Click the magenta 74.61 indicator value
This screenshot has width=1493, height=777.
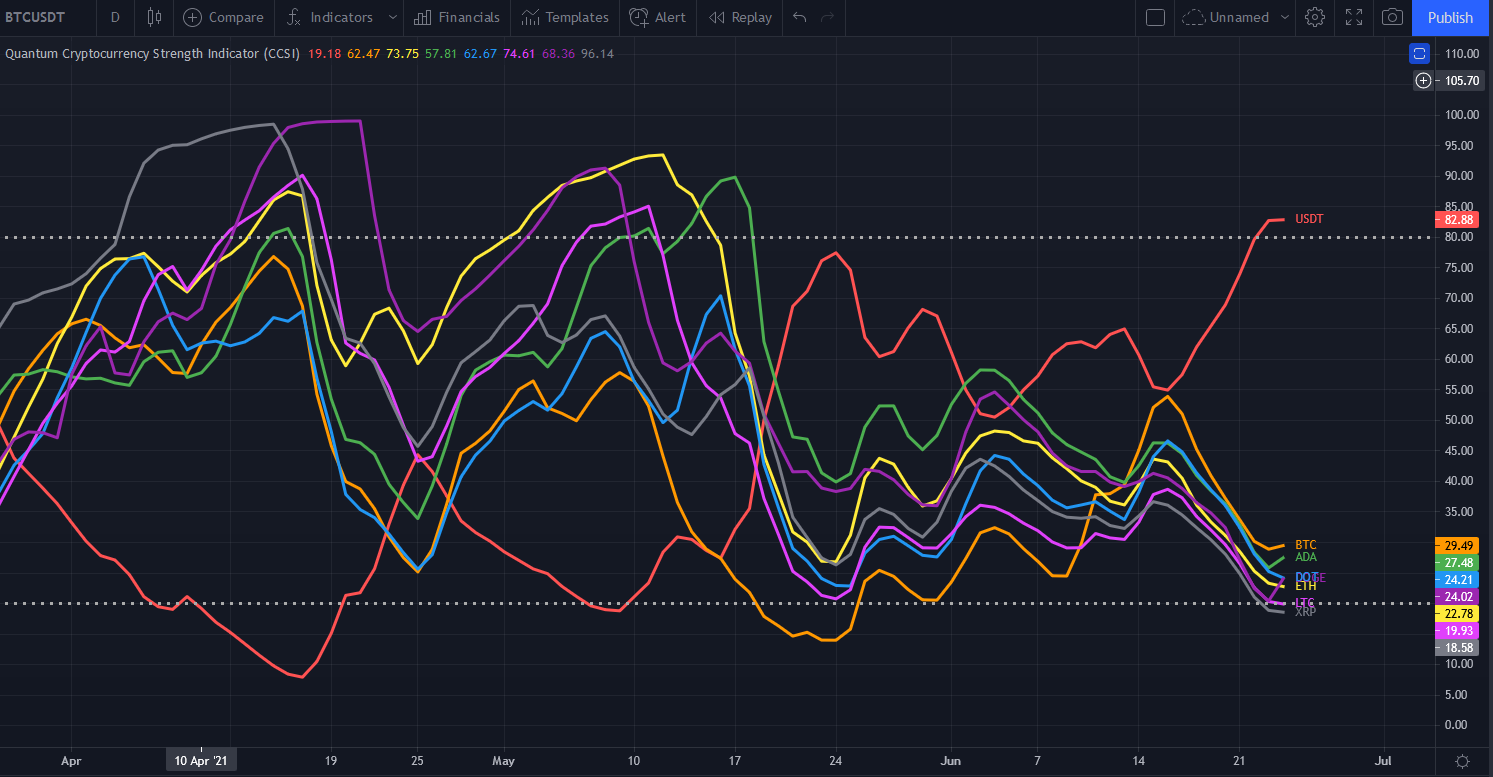[519, 53]
